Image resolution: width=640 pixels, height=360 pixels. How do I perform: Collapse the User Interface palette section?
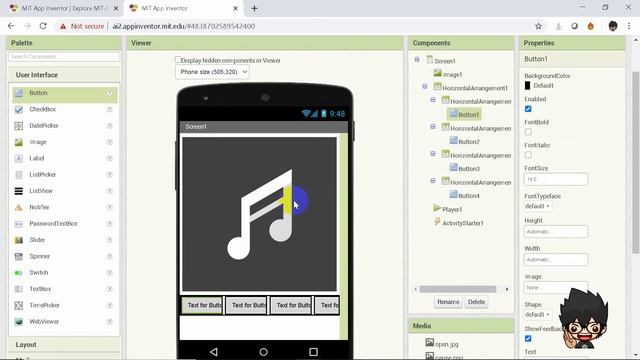[64, 75]
